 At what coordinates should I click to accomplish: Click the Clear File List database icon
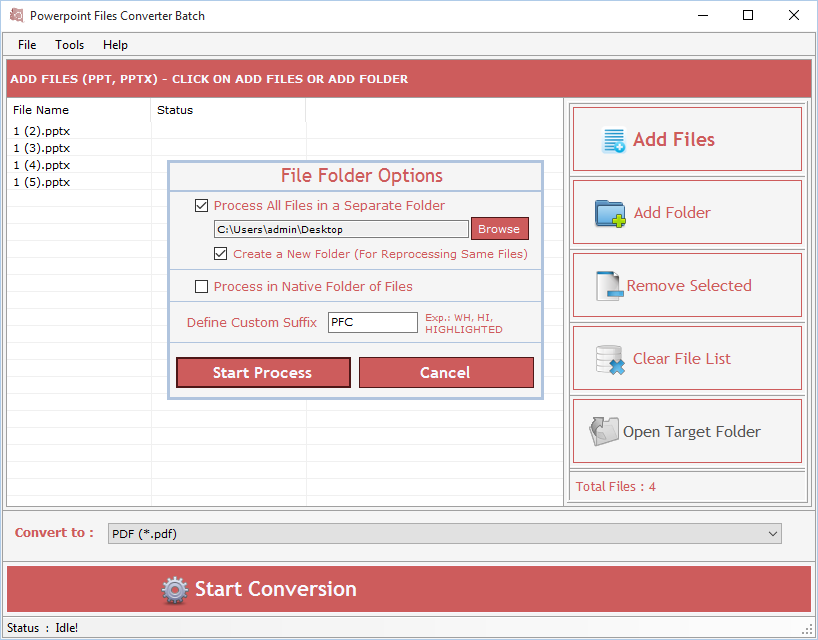(x=610, y=359)
